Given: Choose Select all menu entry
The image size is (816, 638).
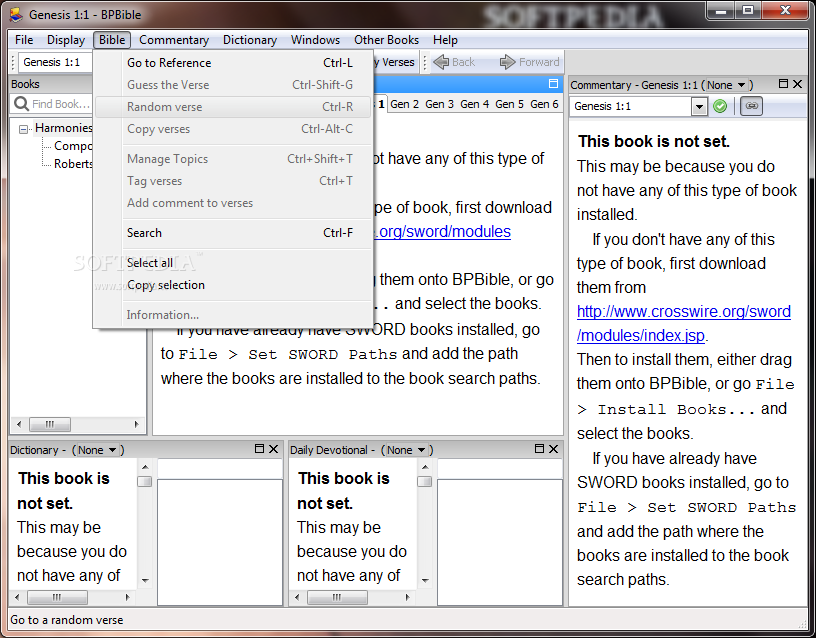Looking at the screenshot, I should [233, 263].
